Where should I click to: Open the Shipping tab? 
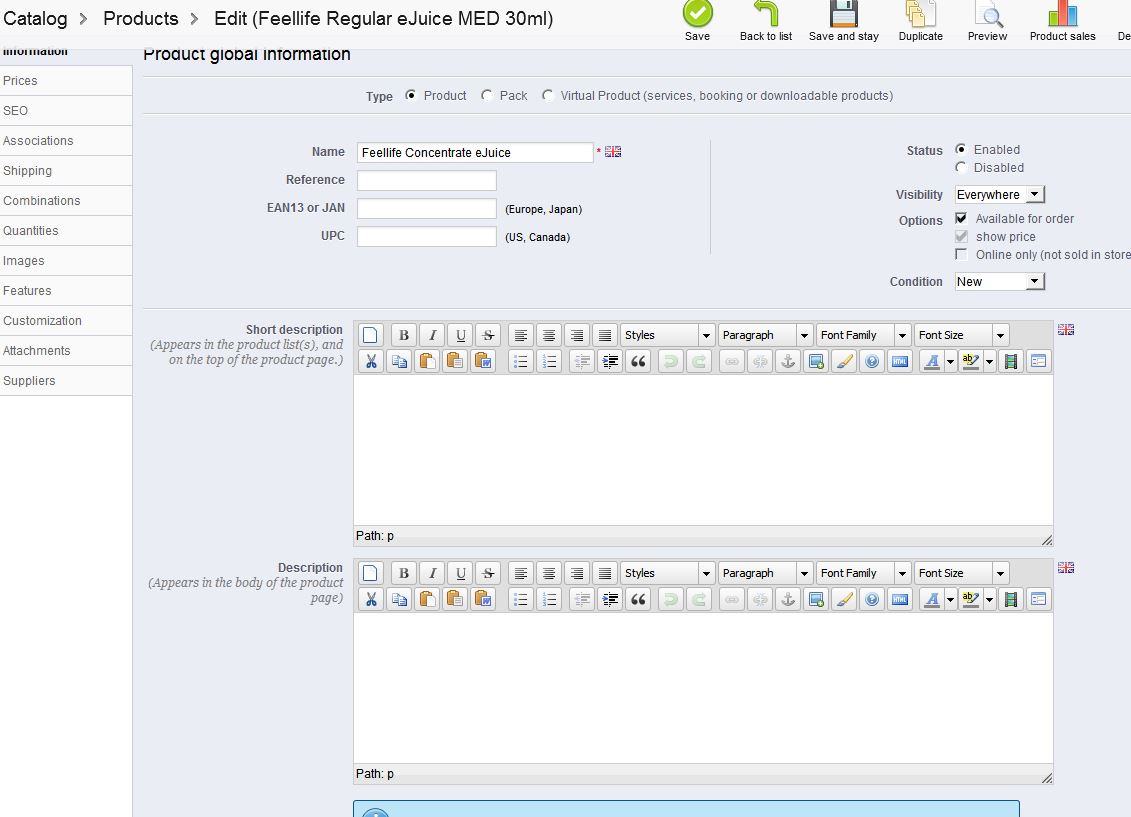66,170
